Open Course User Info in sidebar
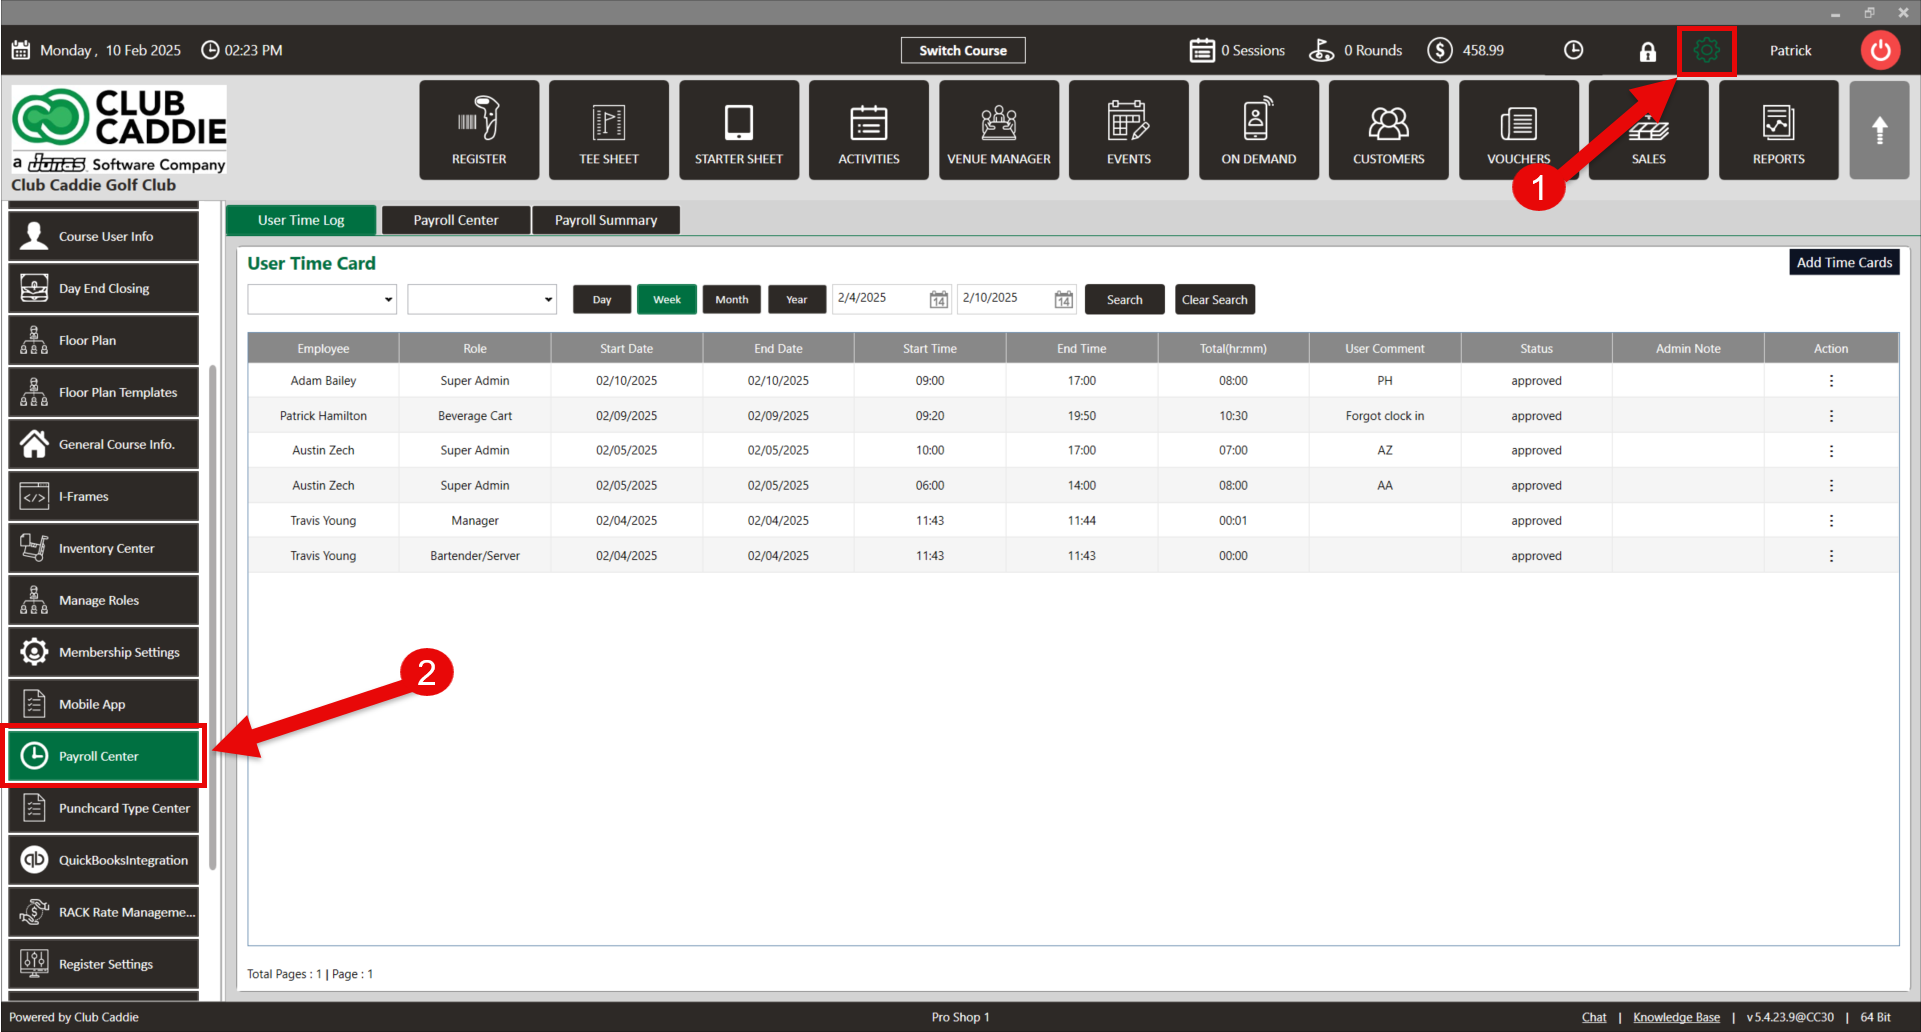The height and width of the screenshot is (1032, 1921). (104, 236)
